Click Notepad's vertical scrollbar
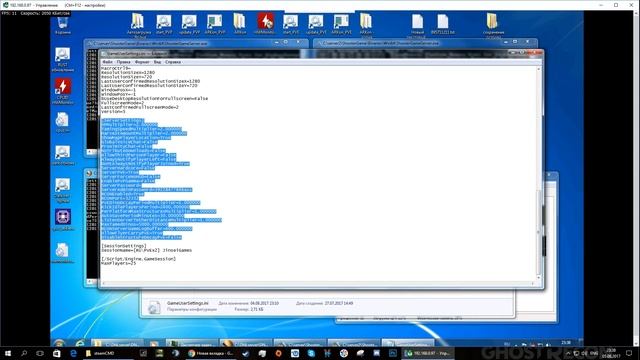This screenshot has width=640, height=360. (x=538, y=173)
